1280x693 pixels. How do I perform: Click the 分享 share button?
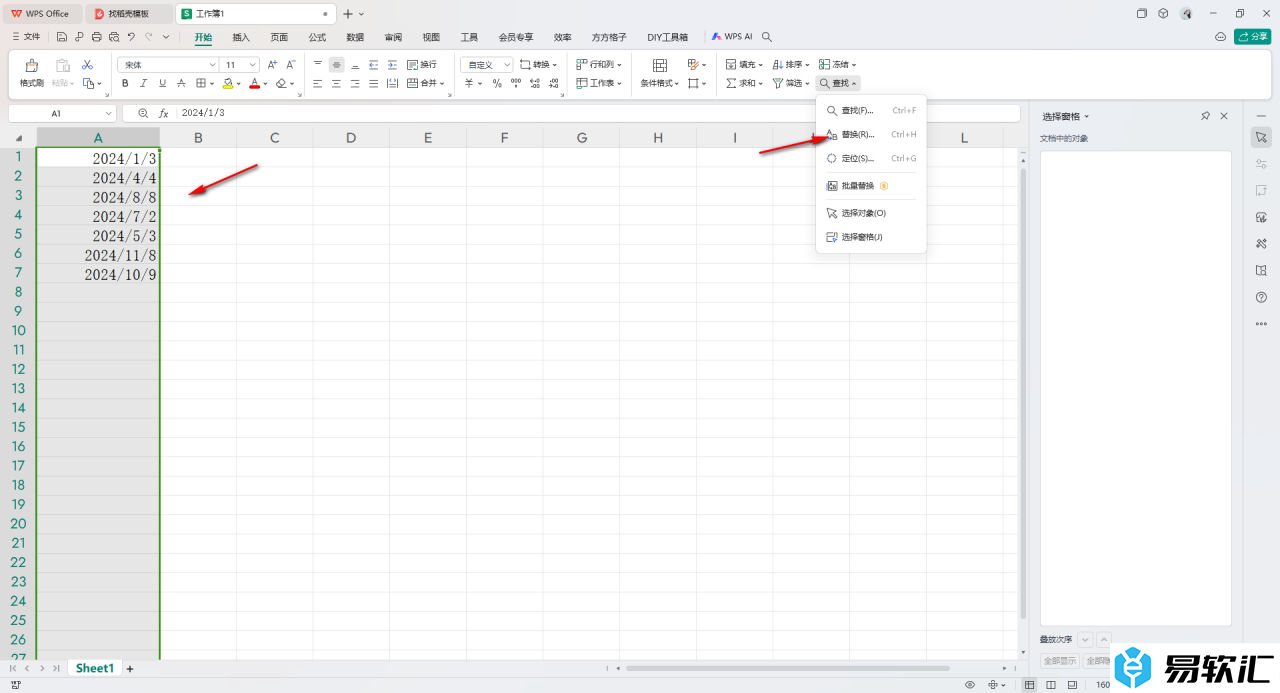click(1252, 37)
